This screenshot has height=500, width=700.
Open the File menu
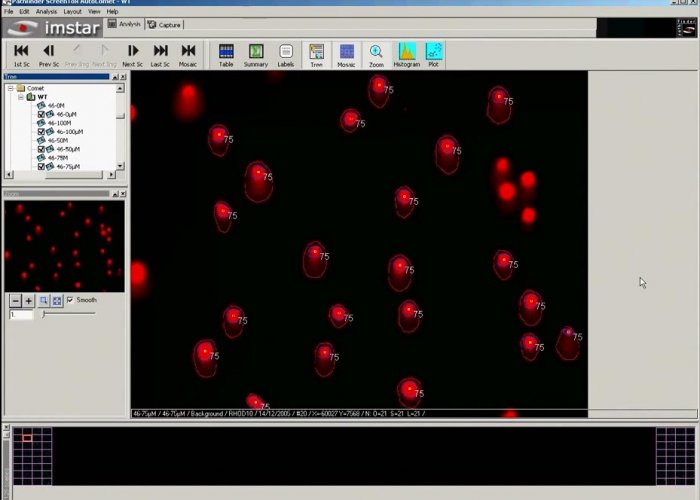(x=8, y=12)
